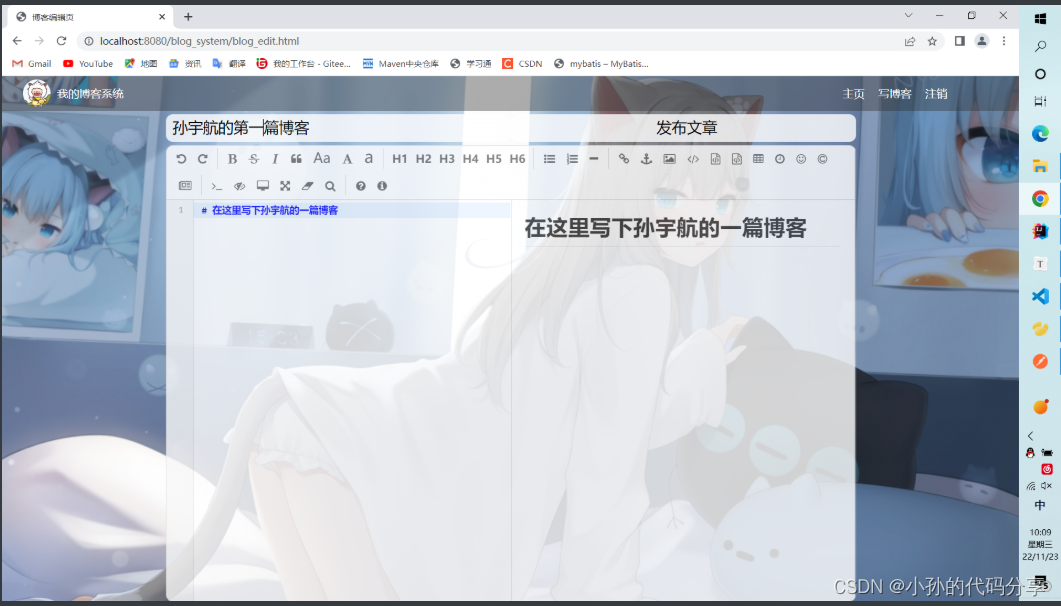The image size is (1061, 606).
Task: Bookmark this page with star icon
Action: pyautogui.click(x=932, y=41)
